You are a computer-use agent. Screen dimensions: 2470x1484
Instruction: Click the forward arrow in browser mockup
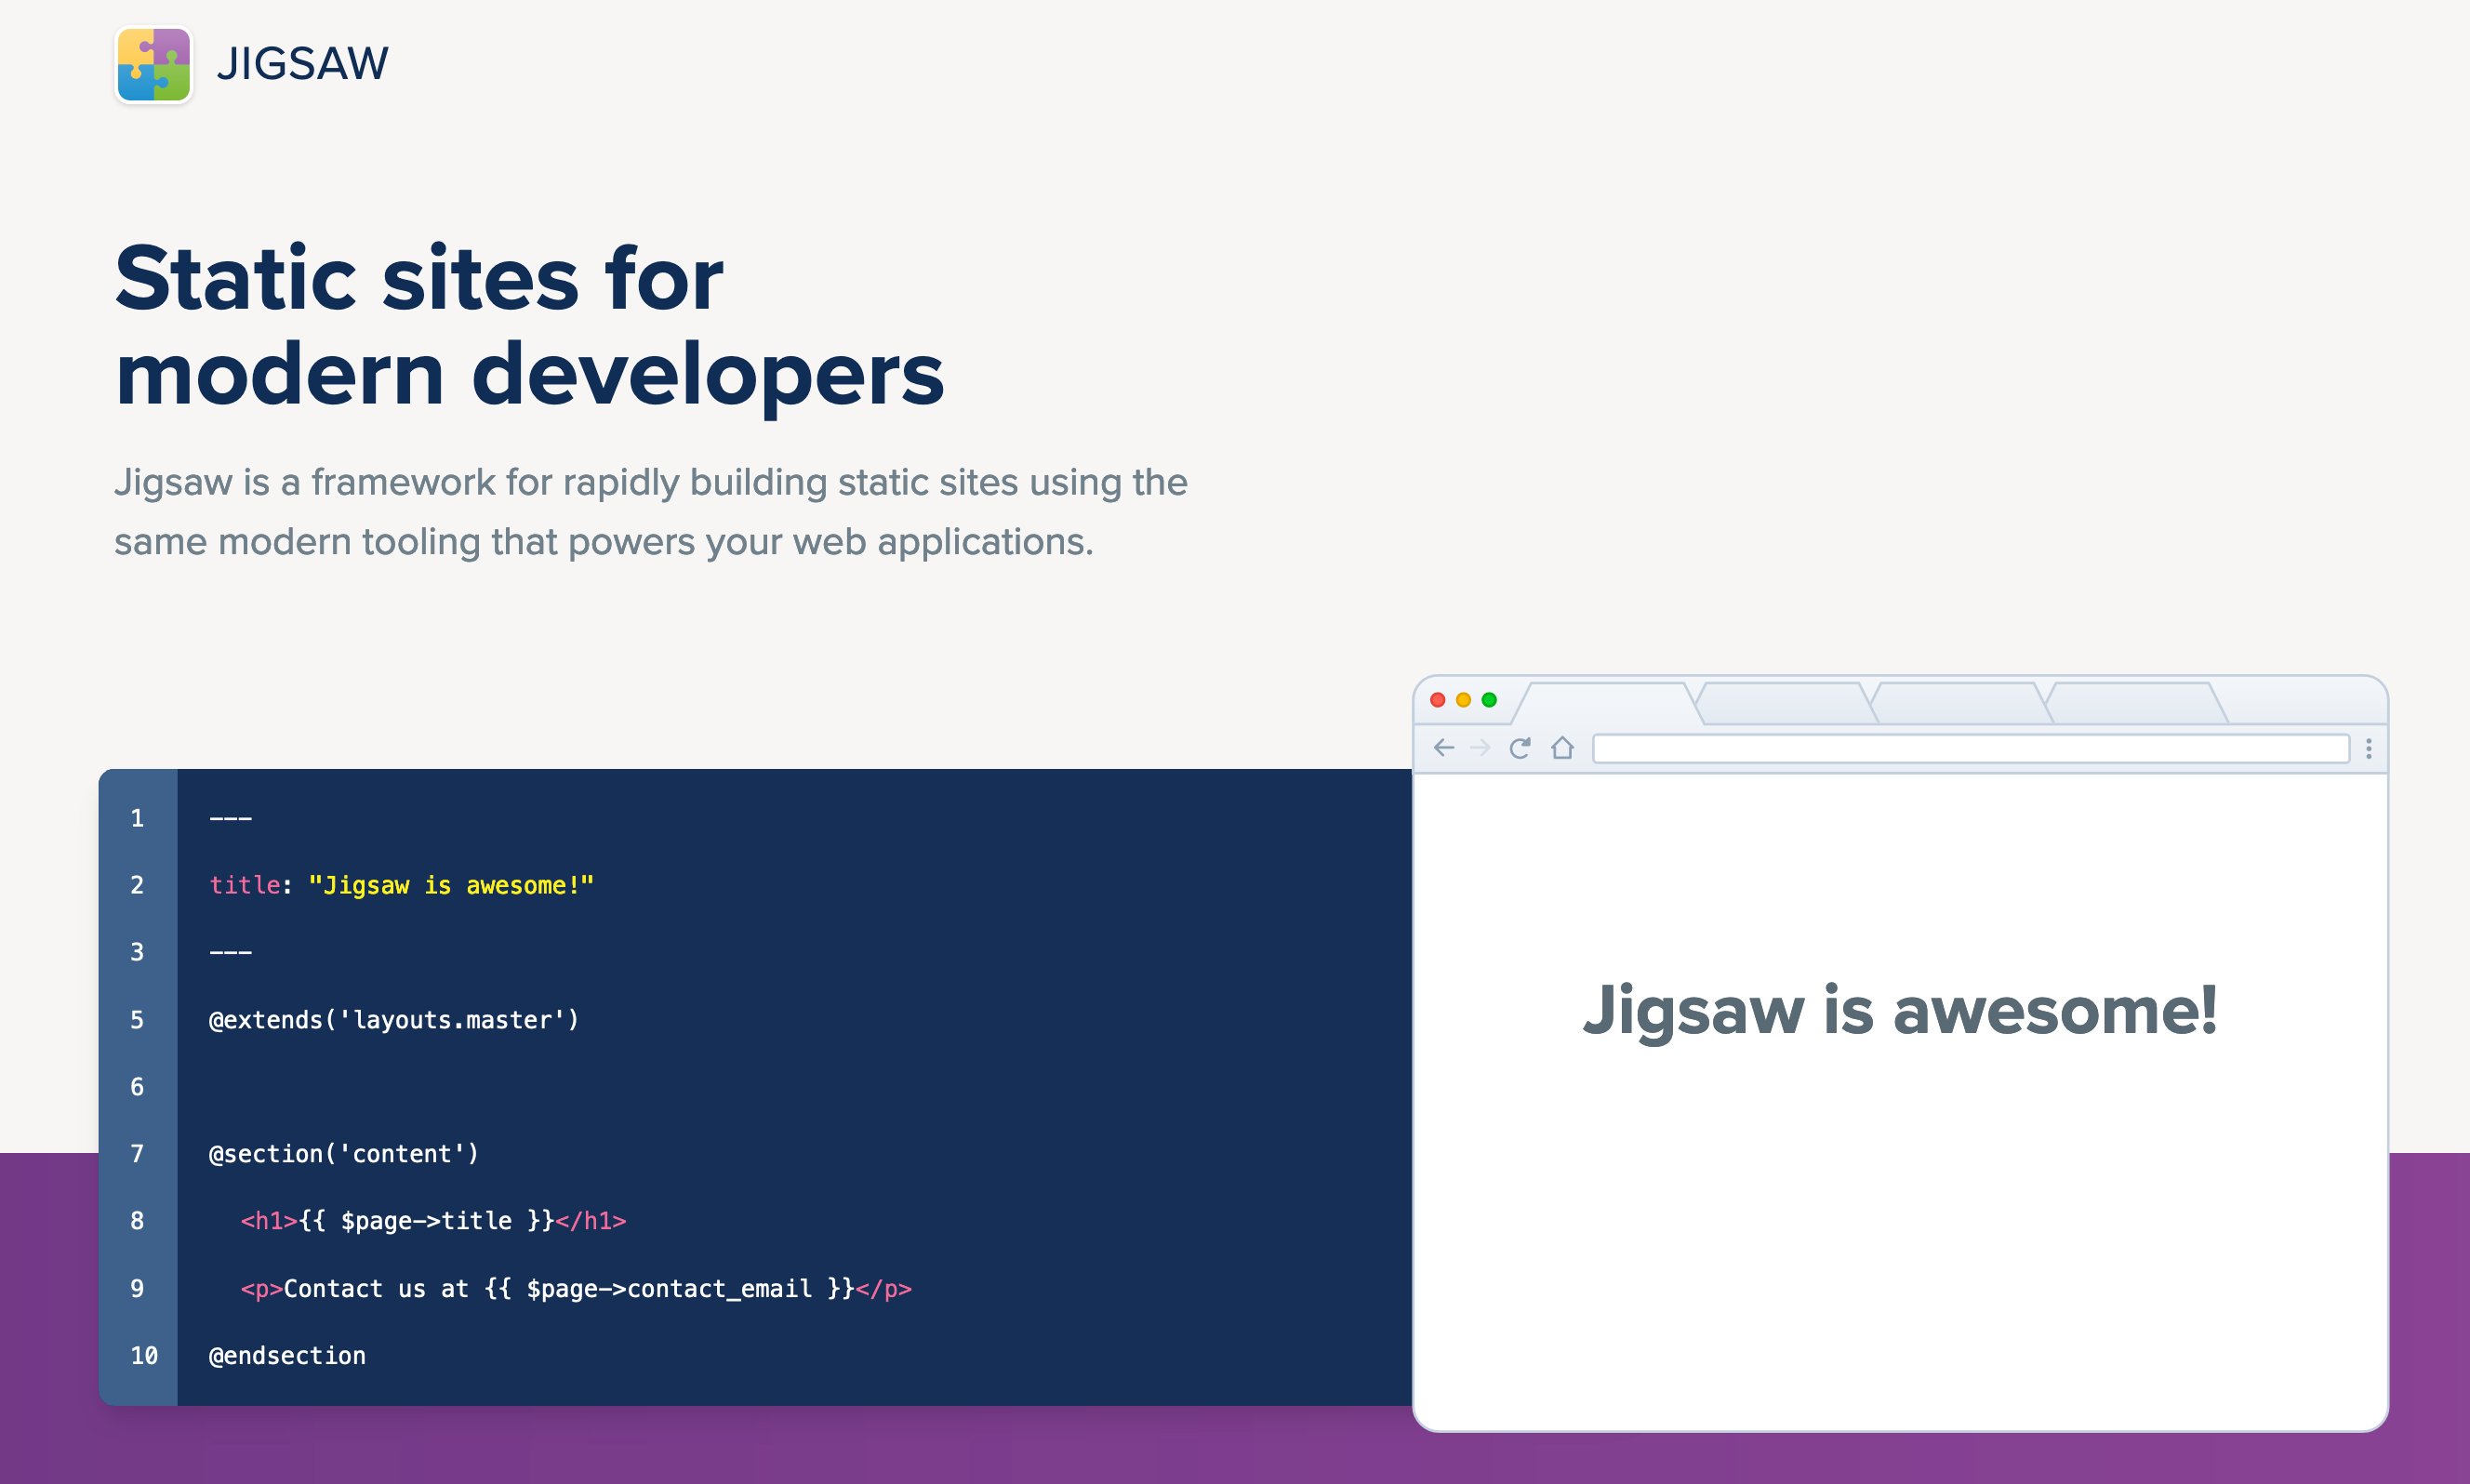[1480, 748]
